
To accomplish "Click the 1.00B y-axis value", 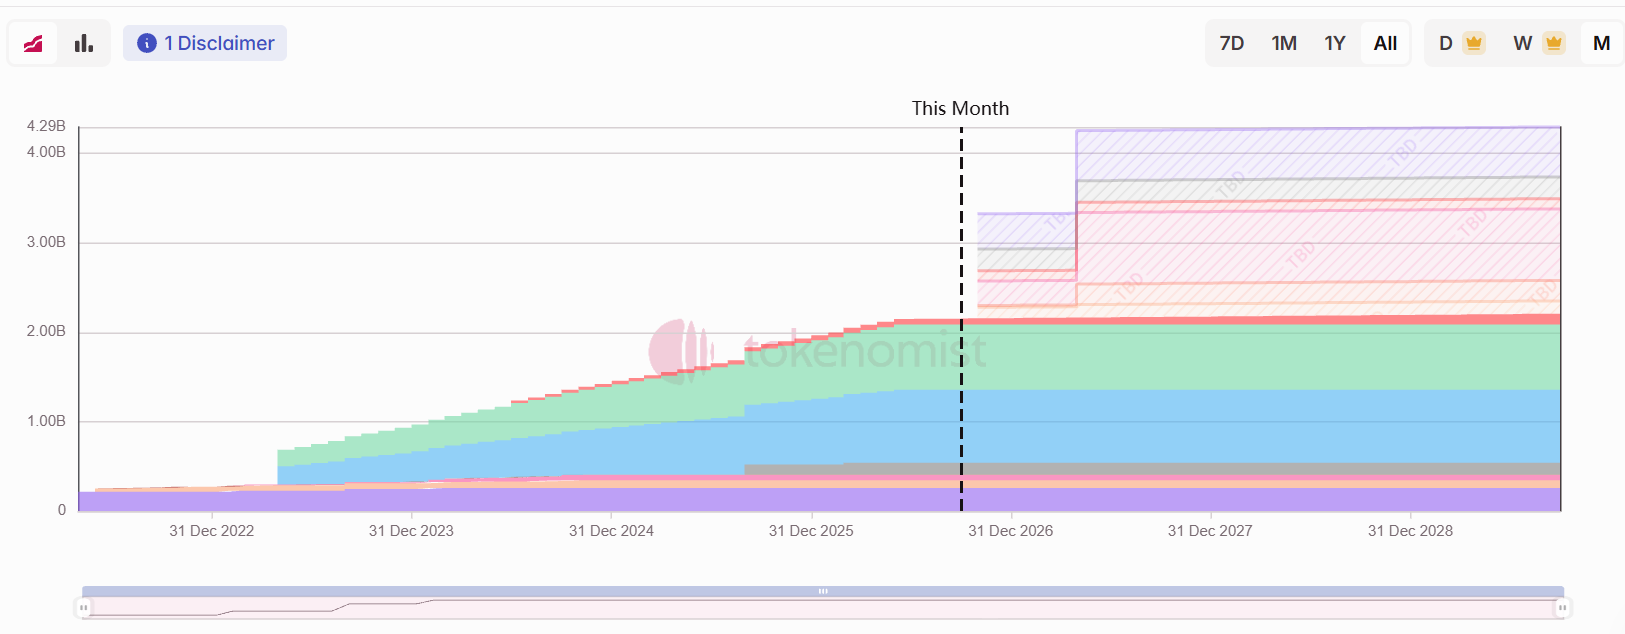I will click(46, 421).
